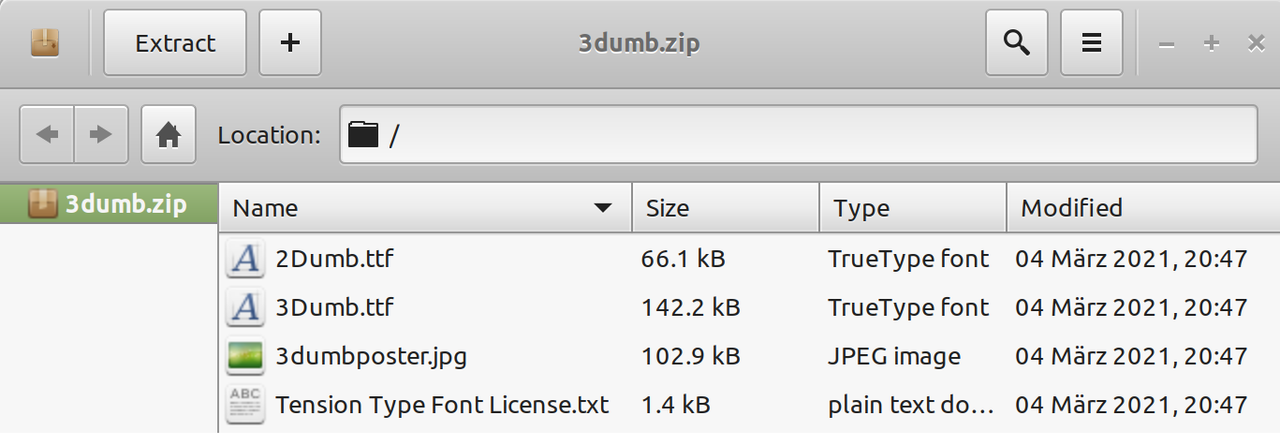Click TrueType font type of 3Dumb.ttf
1280x434 pixels.
pos(908,308)
